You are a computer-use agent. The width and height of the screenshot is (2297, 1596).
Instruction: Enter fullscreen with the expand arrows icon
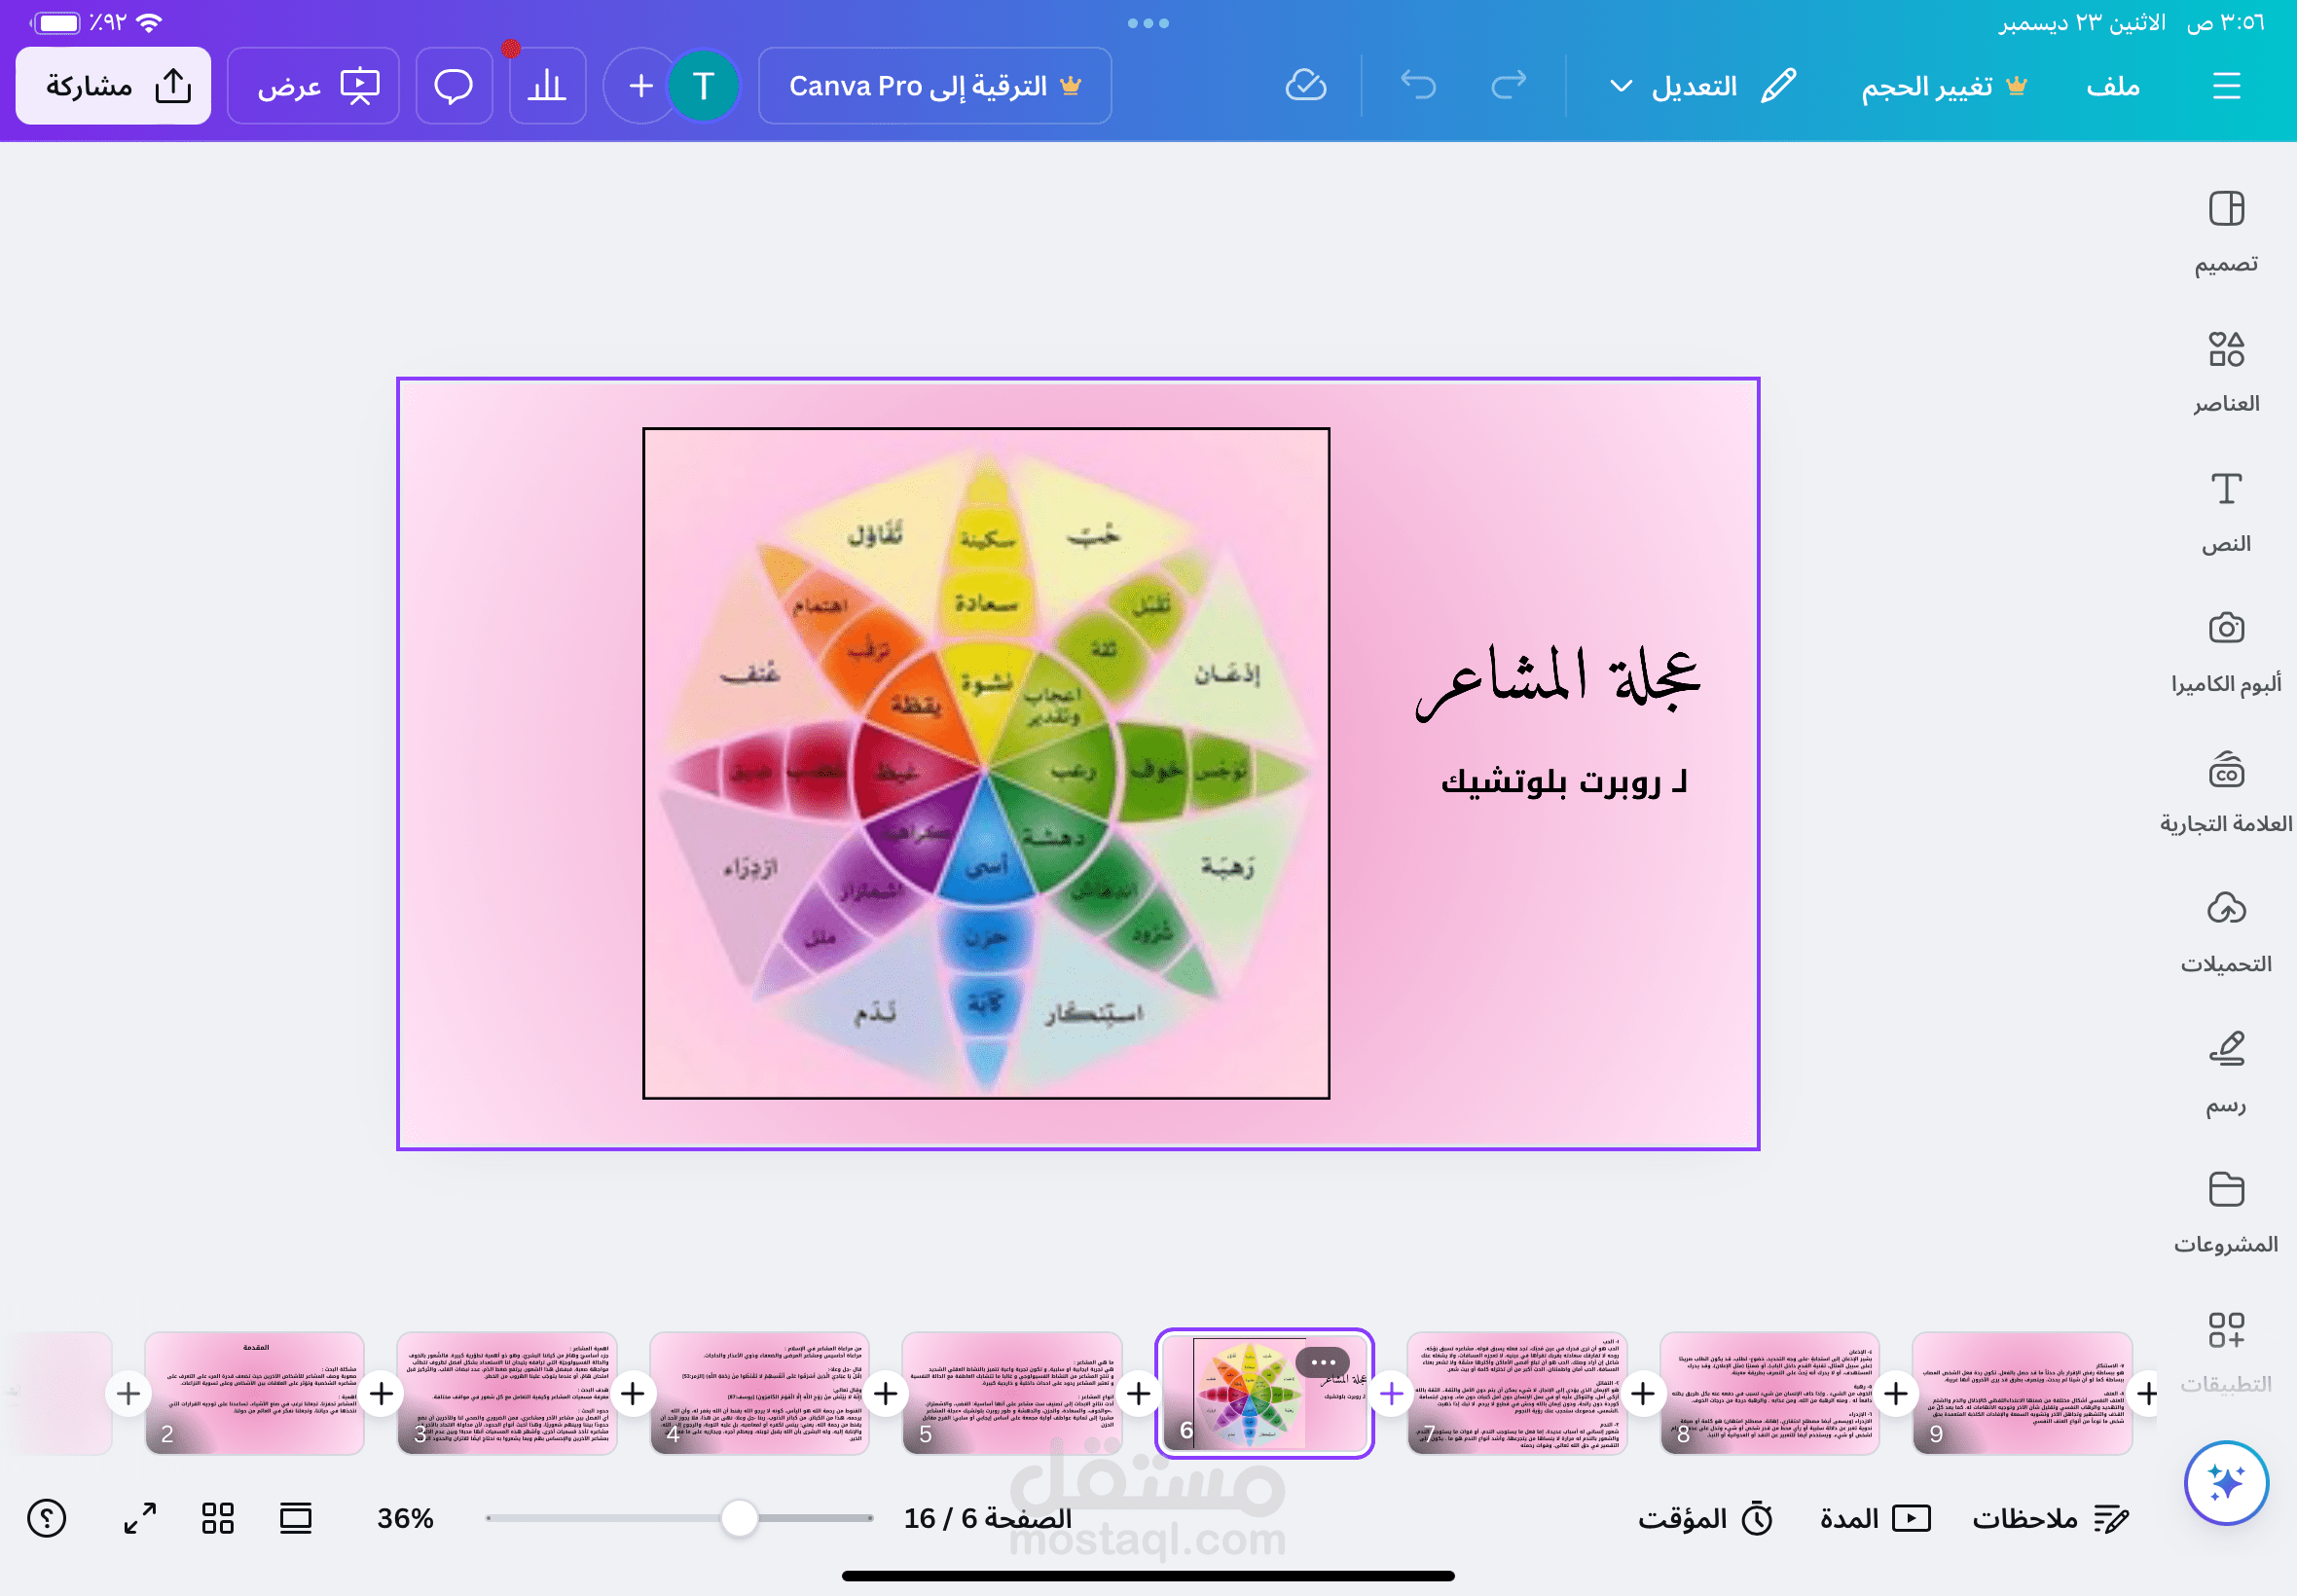point(140,1518)
